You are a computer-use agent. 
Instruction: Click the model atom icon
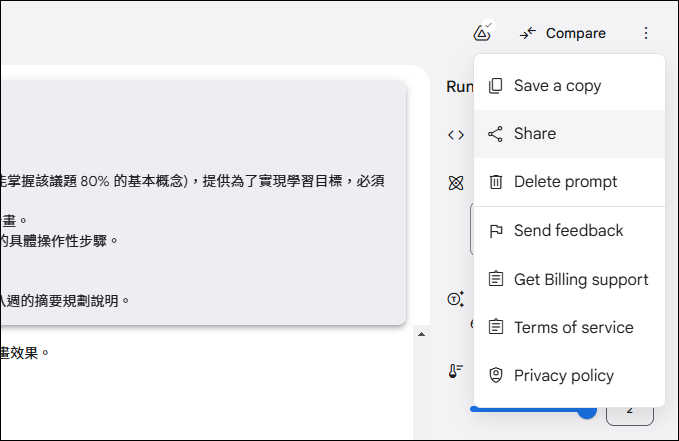pyautogui.click(x=456, y=182)
